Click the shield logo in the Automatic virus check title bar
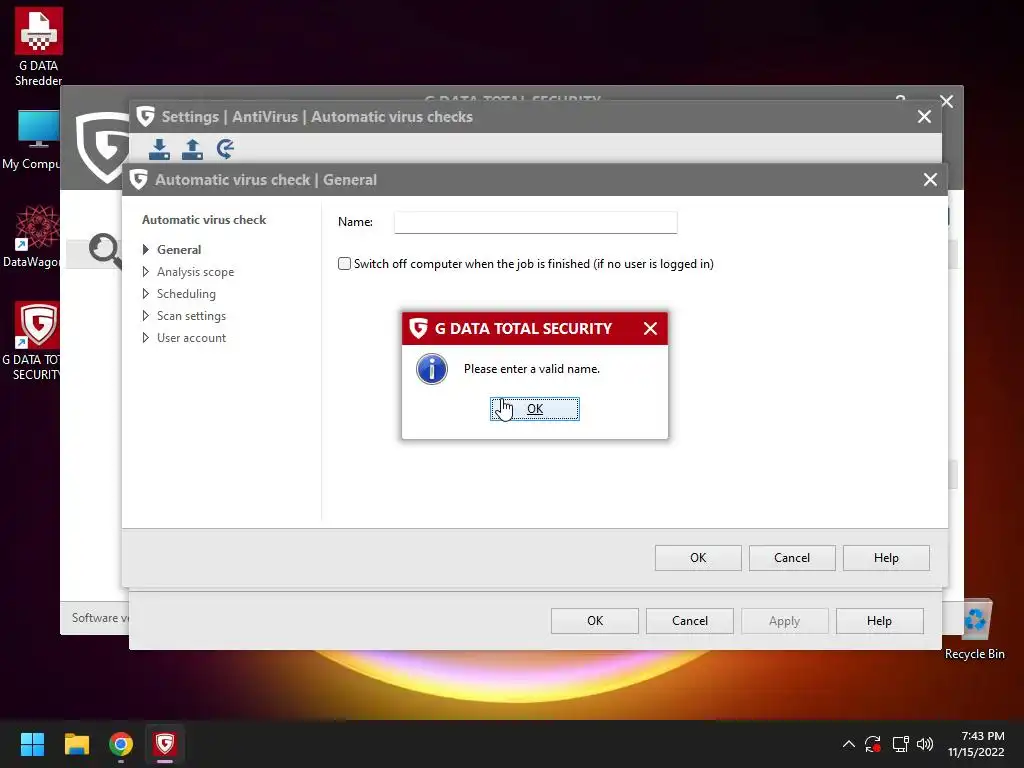 pos(138,180)
